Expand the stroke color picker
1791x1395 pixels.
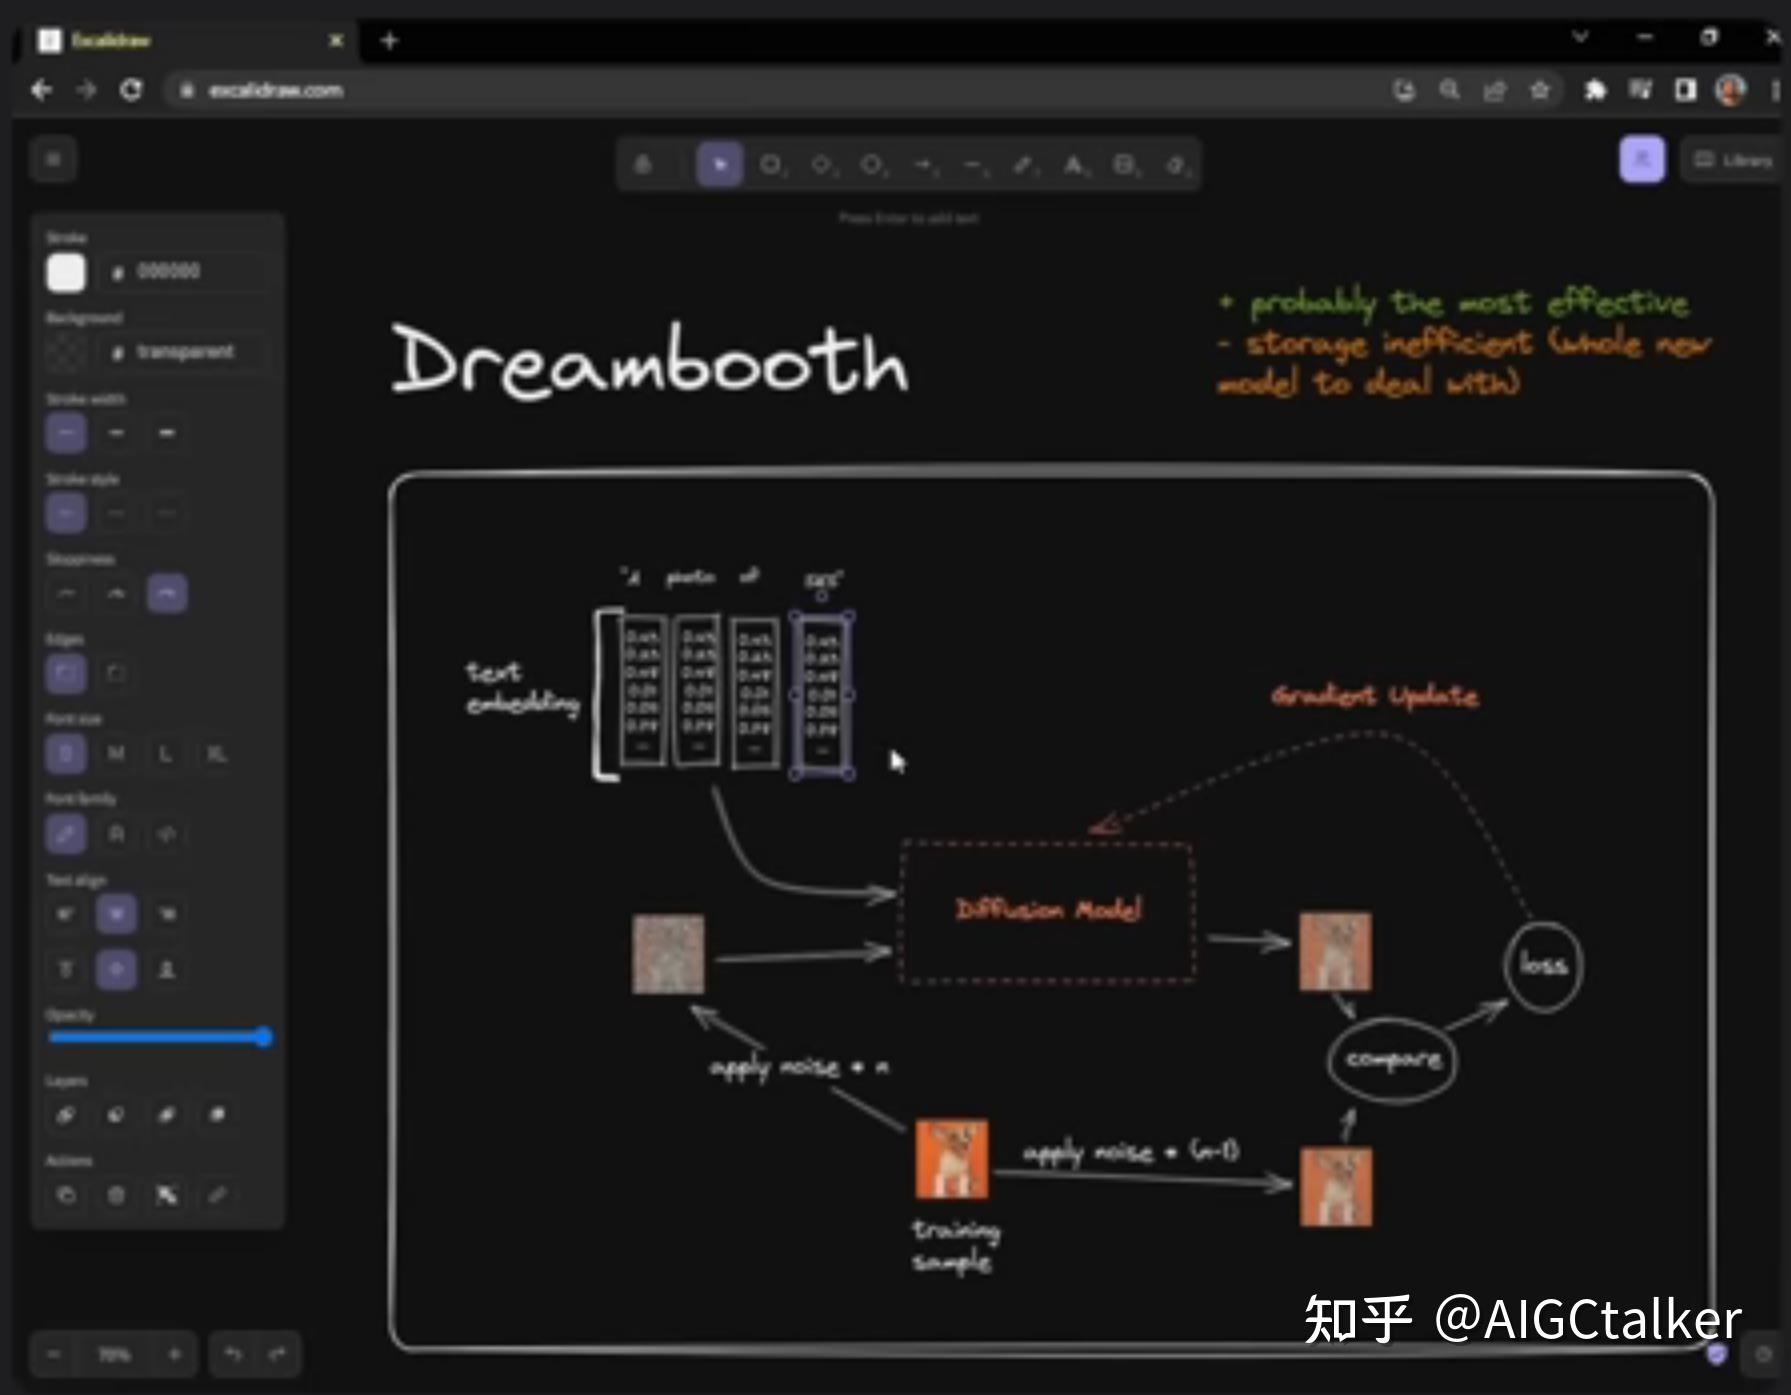65,271
